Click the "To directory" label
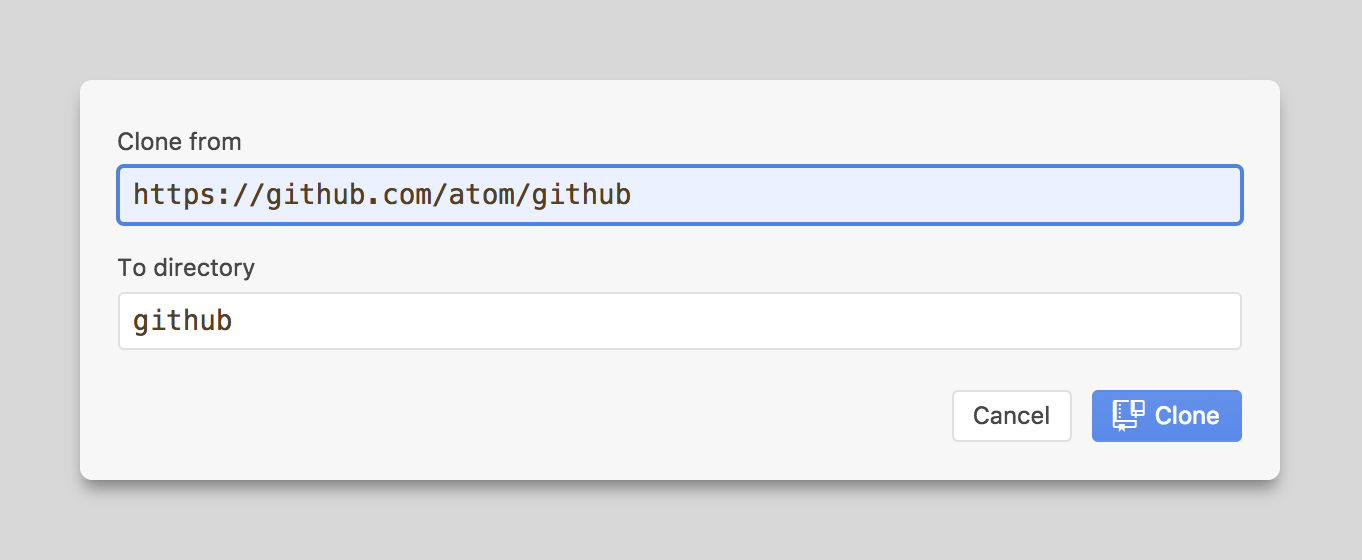The height and width of the screenshot is (560, 1362). (x=186, y=268)
